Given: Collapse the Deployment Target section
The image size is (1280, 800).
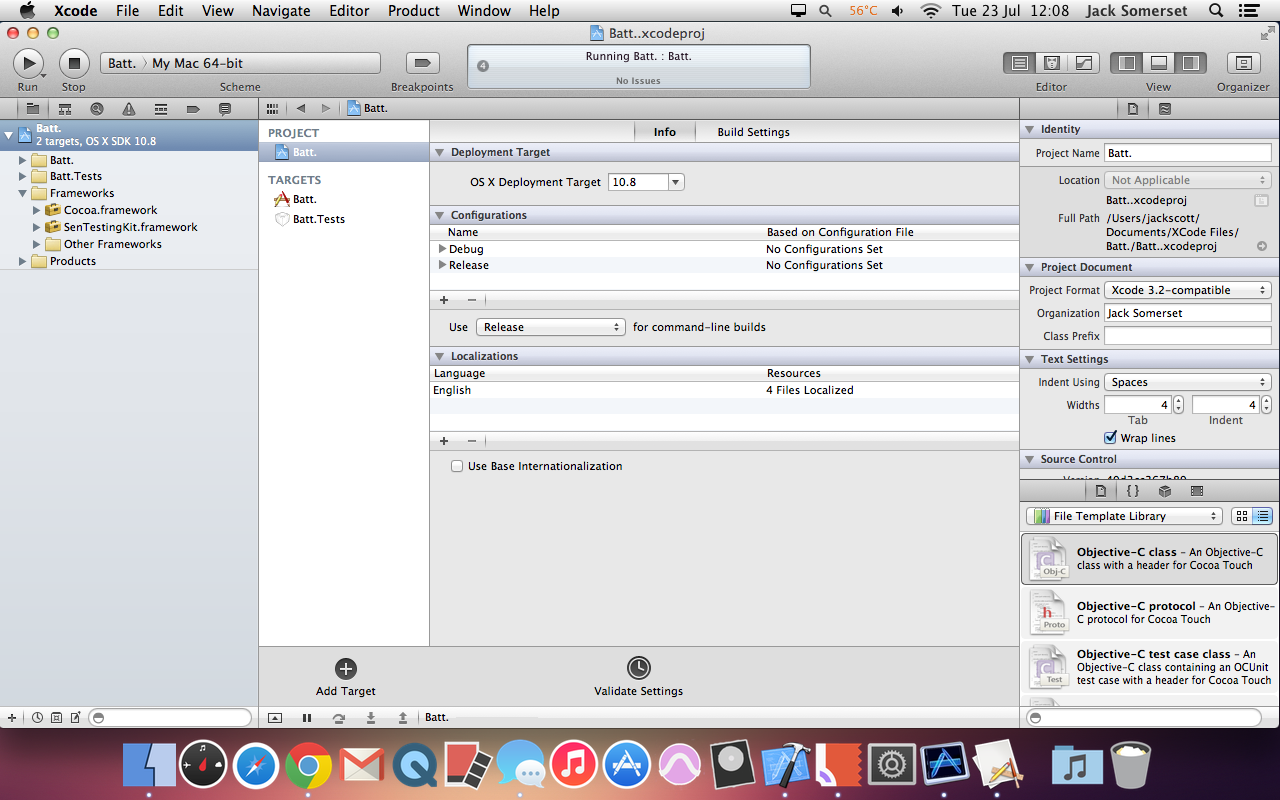Looking at the screenshot, I should click(439, 152).
